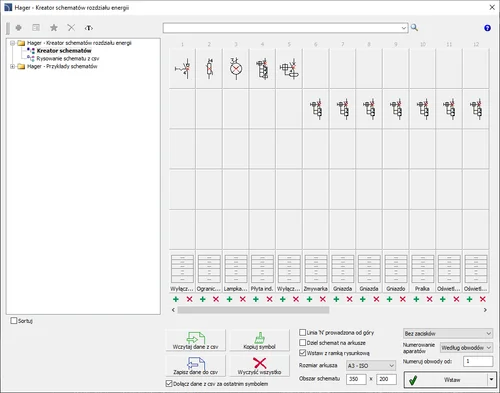500x393 pixels.
Task: Open the Rozmiar arkusza A3 - ISO dropdown
Action: 371,366
